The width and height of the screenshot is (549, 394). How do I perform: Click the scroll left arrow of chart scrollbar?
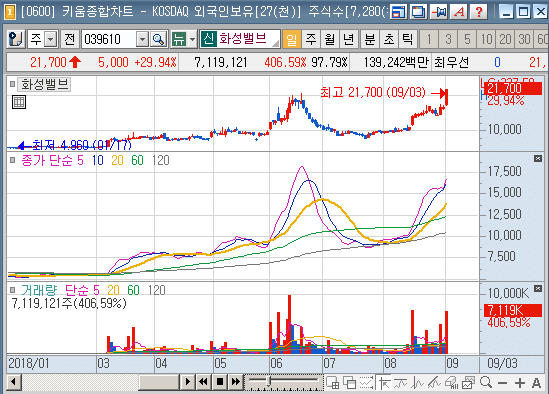(x=13, y=381)
